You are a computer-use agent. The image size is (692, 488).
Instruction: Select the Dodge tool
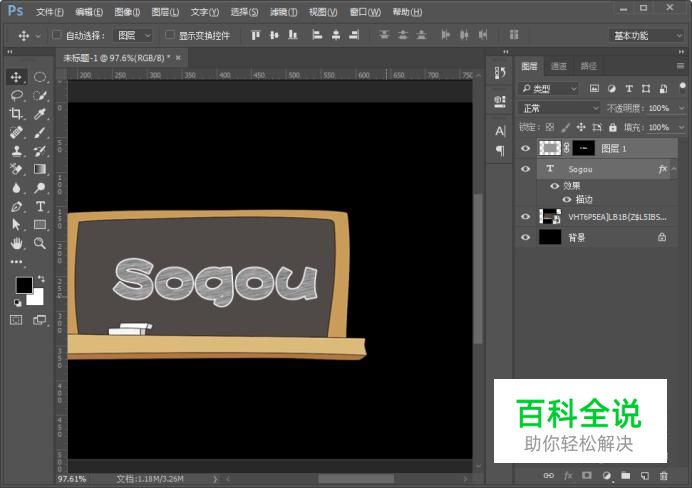tap(40, 188)
